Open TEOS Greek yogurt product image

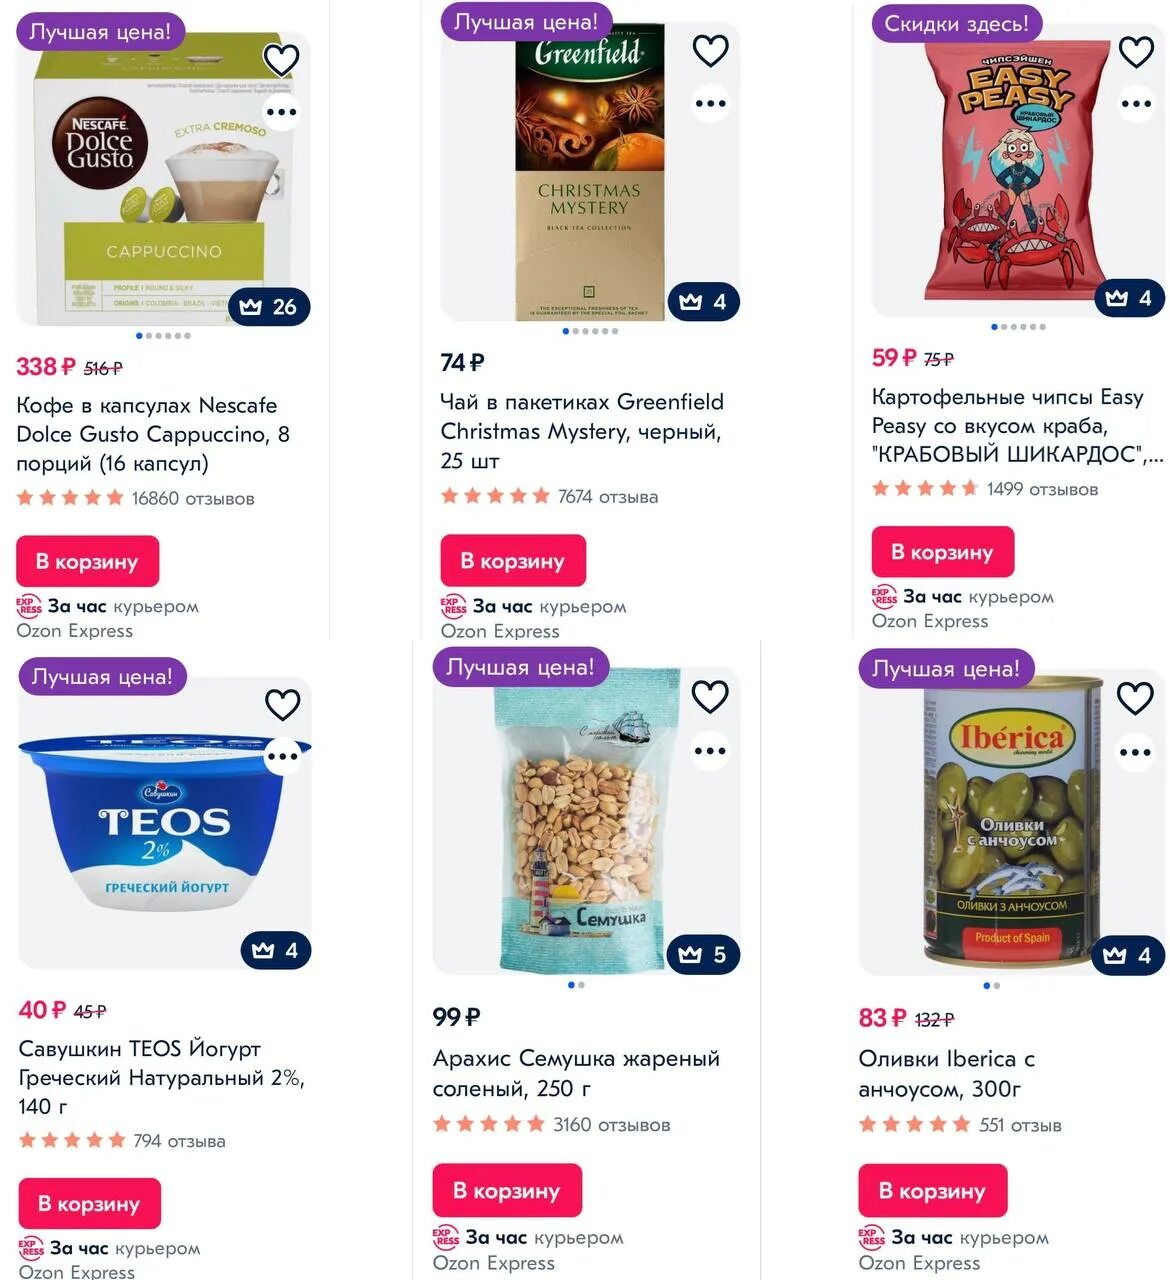click(165, 824)
